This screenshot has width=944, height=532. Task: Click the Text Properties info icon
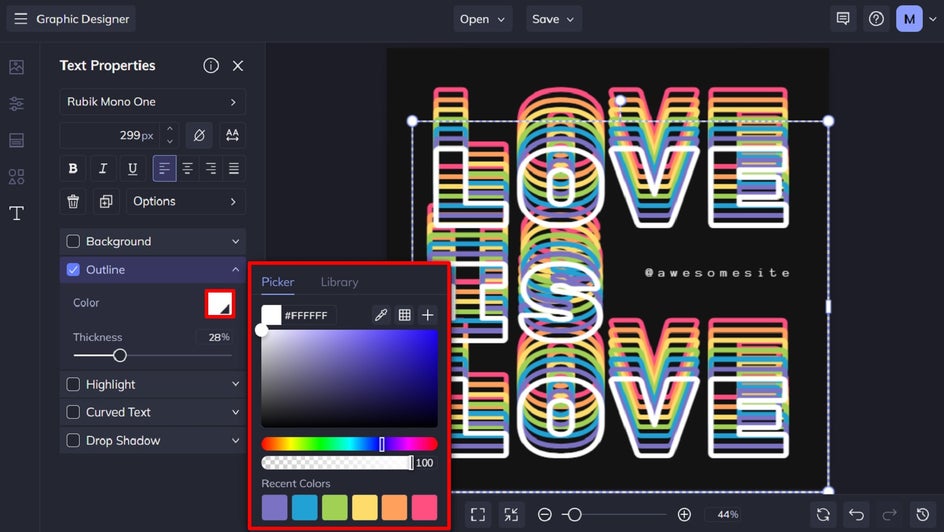pyautogui.click(x=211, y=66)
